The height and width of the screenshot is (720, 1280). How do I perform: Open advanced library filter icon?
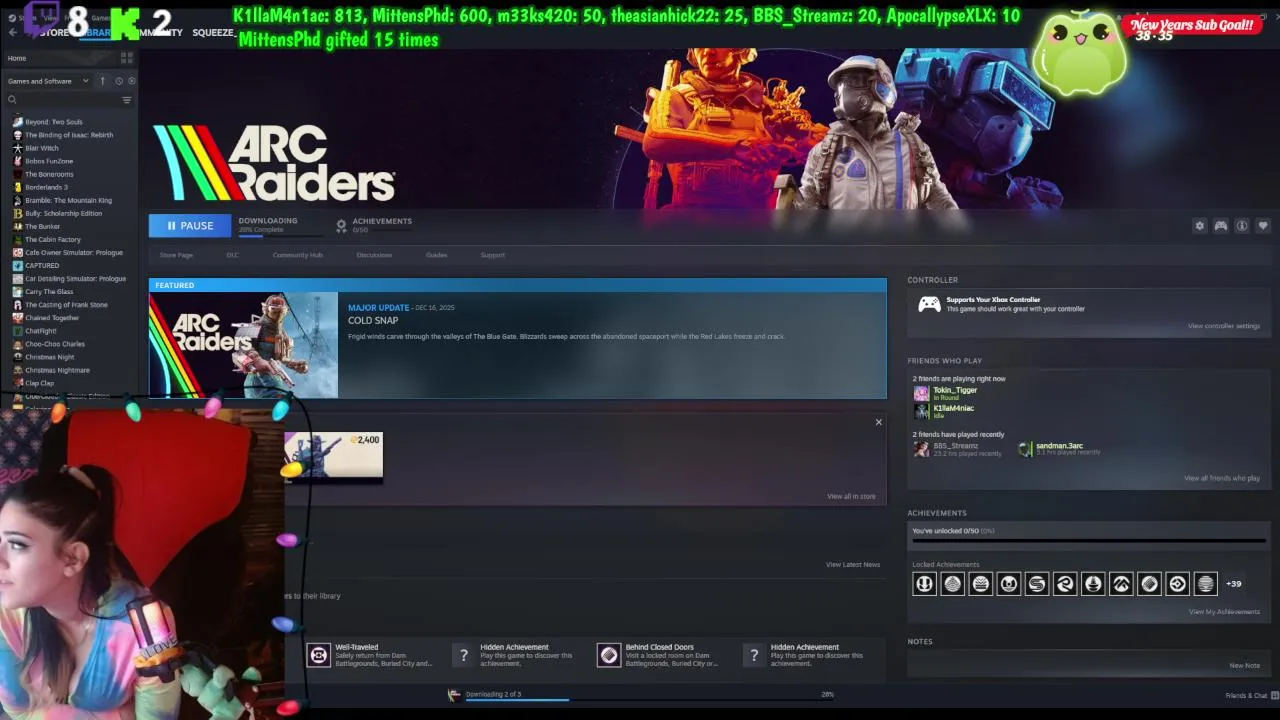[x=127, y=100]
